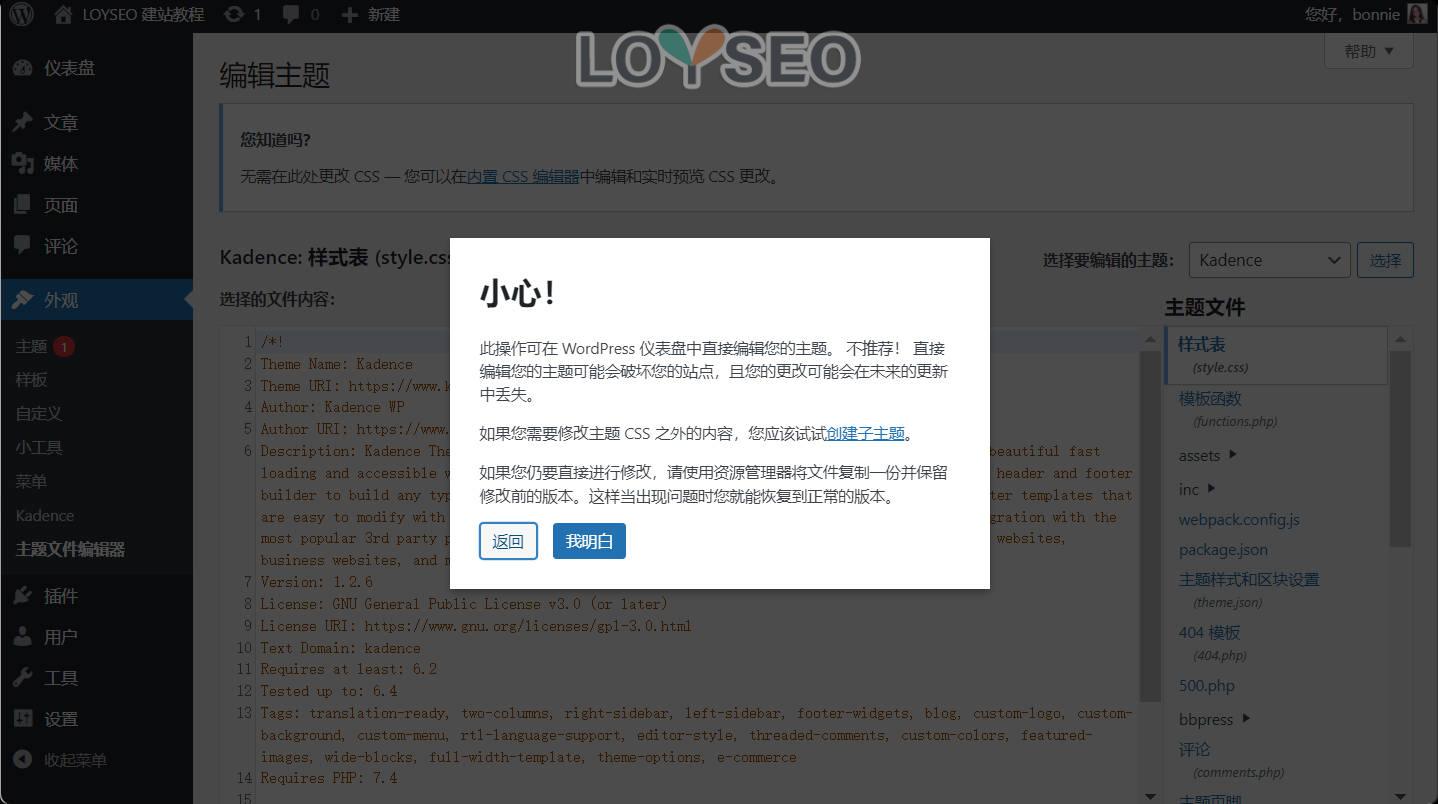This screenshot has height=804, width=1438.
Task: Open the 样板 submenu item
Action: coord(31,380)
